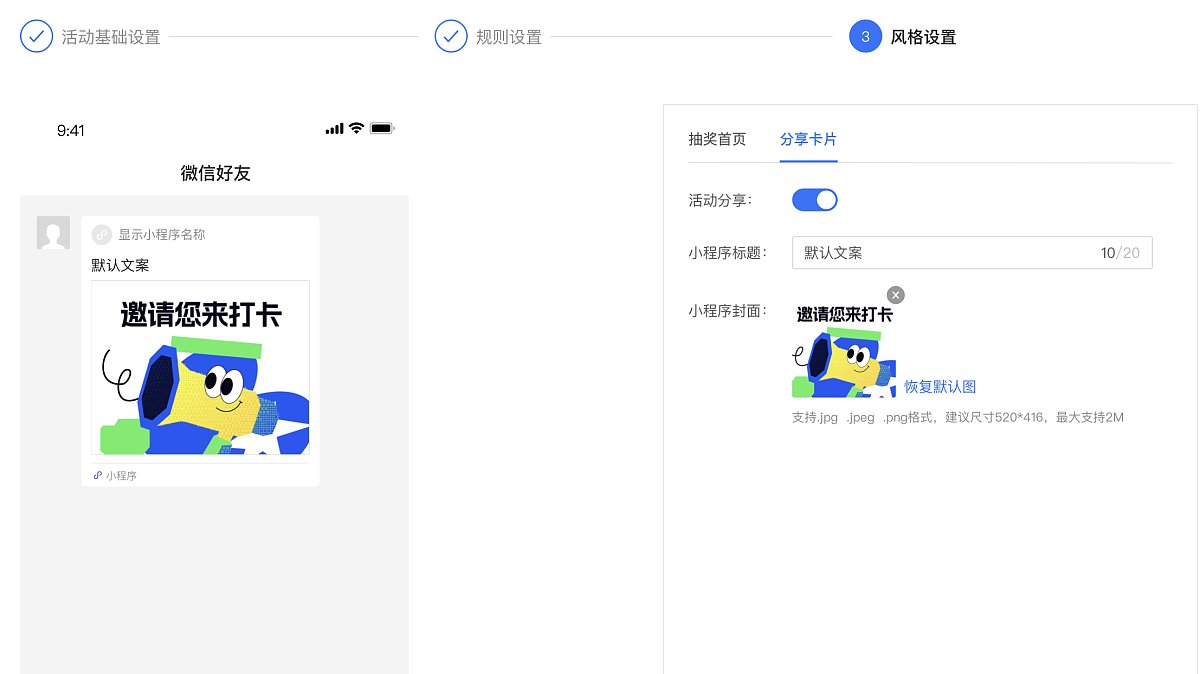
Task: Click the 规则设置 step checkmark icon
Action: click(451, 37)
